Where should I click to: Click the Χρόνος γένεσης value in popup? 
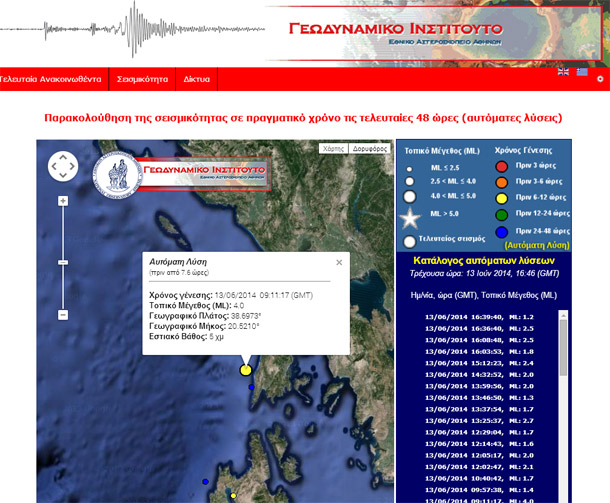[264, 295]
